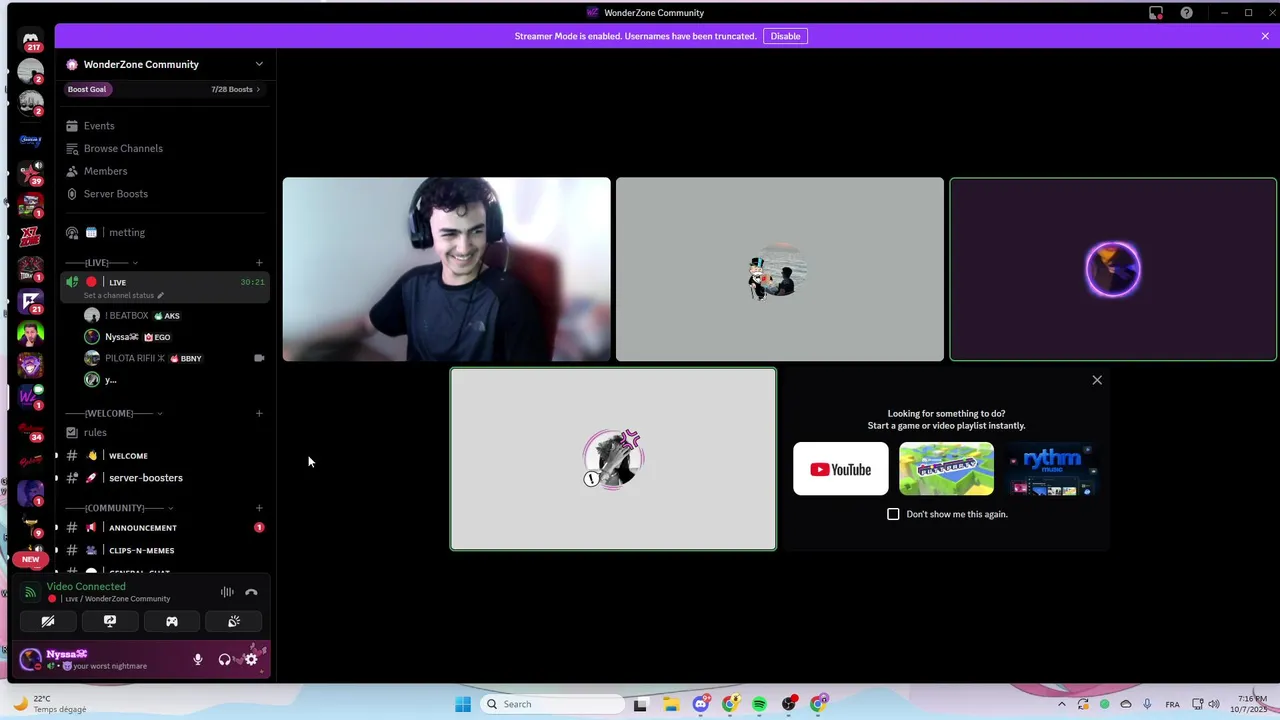Collapse the WELCOME category
1280x720 pixels.
[113, 413]
